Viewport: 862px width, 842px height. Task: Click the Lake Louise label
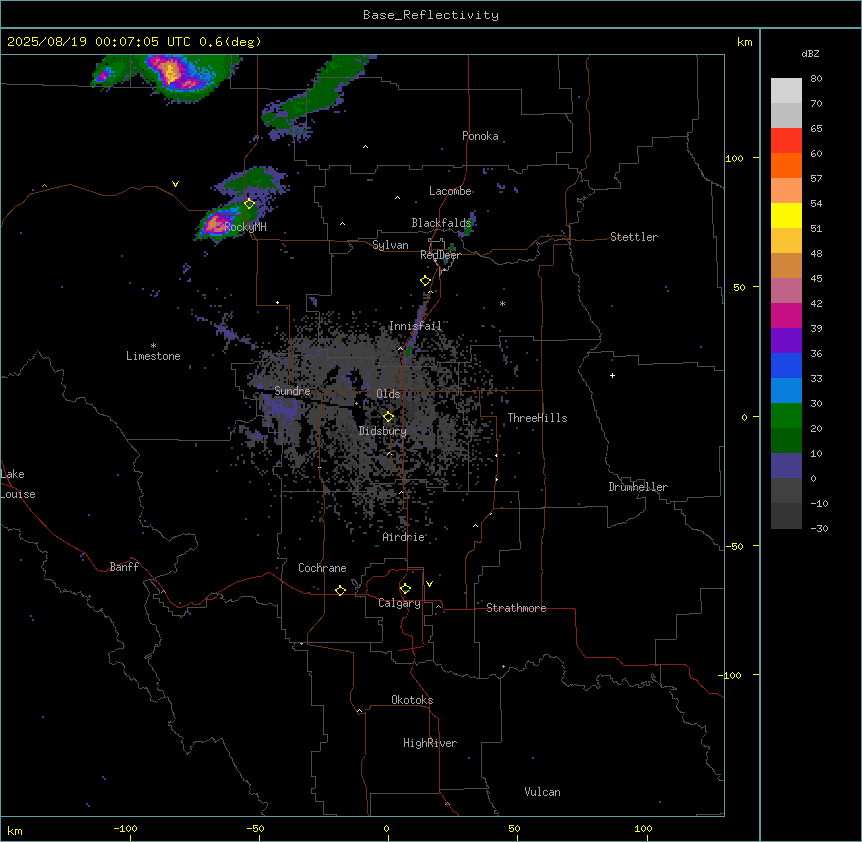[x=18, y=484]
